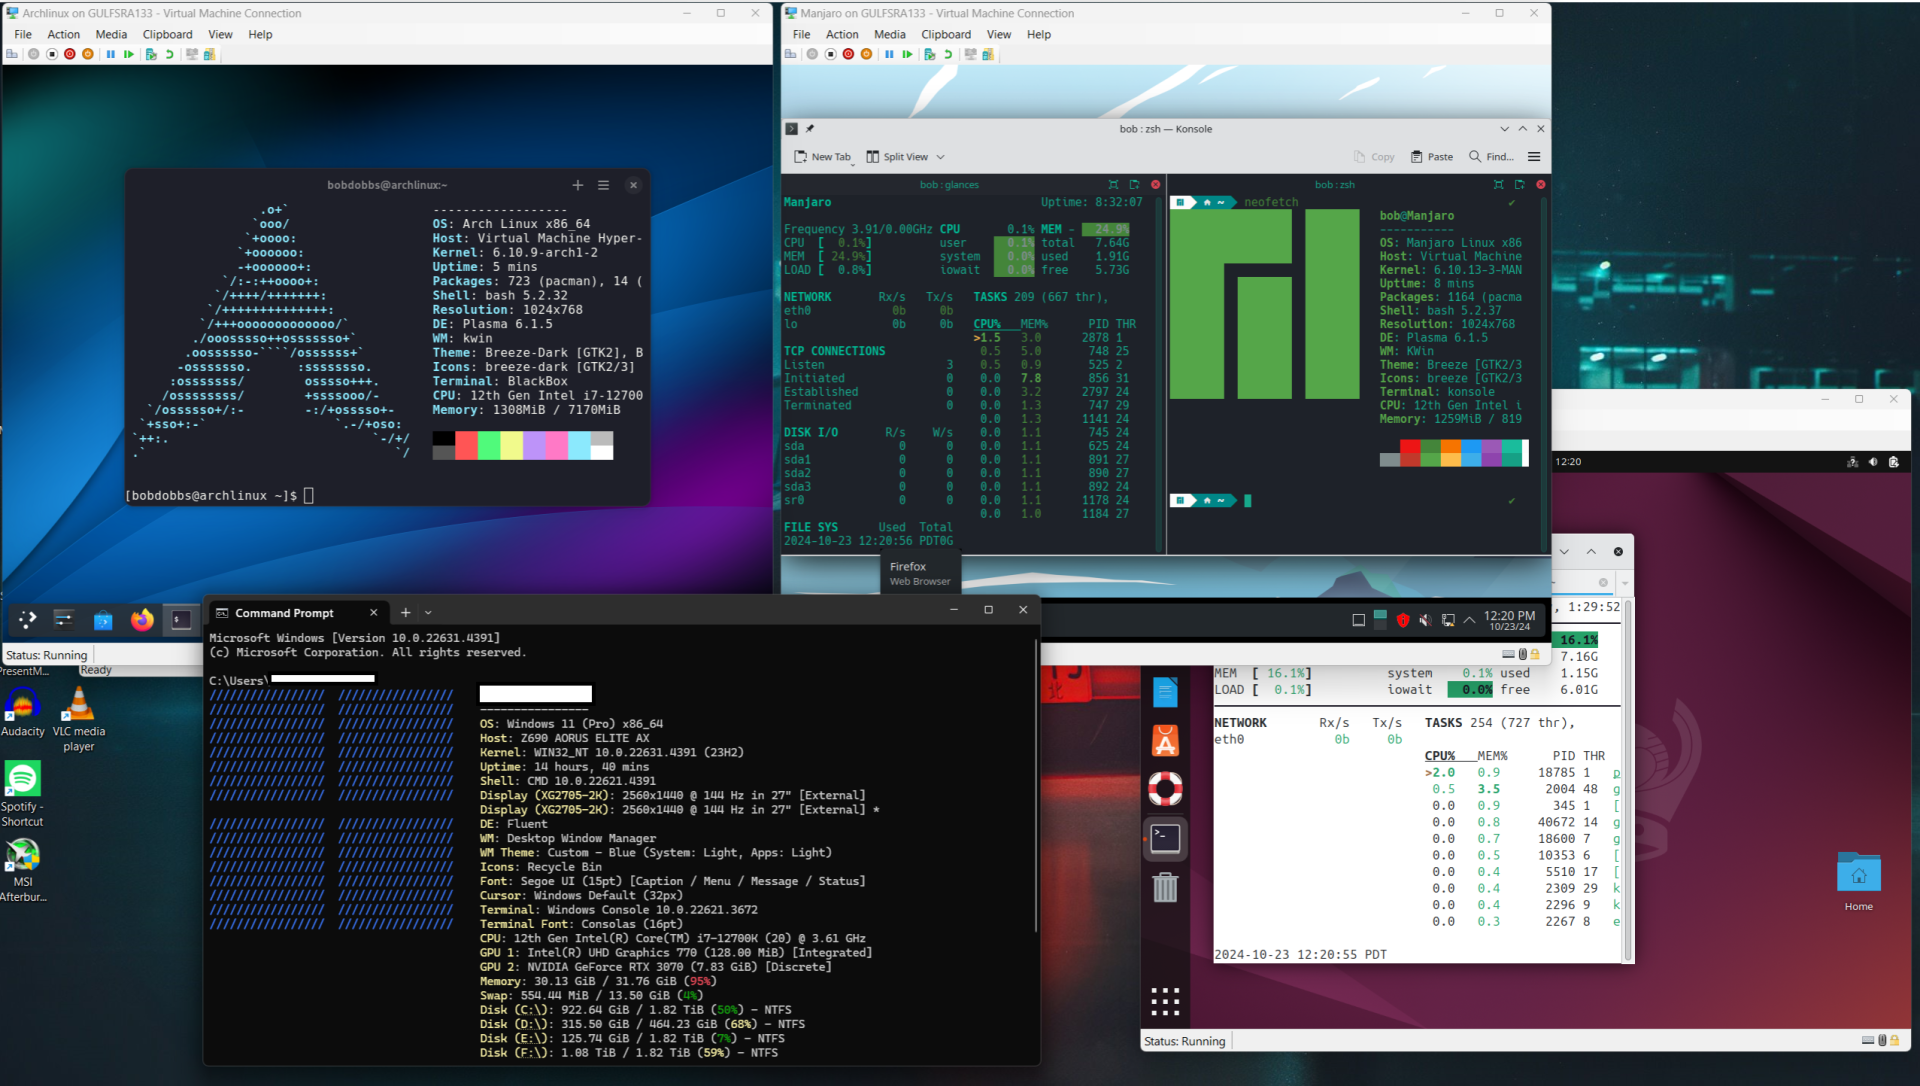1920x1086 pixels.
Task: Open Home folder on the Ubuntu desktop
Action: [x=1859, y=881]
